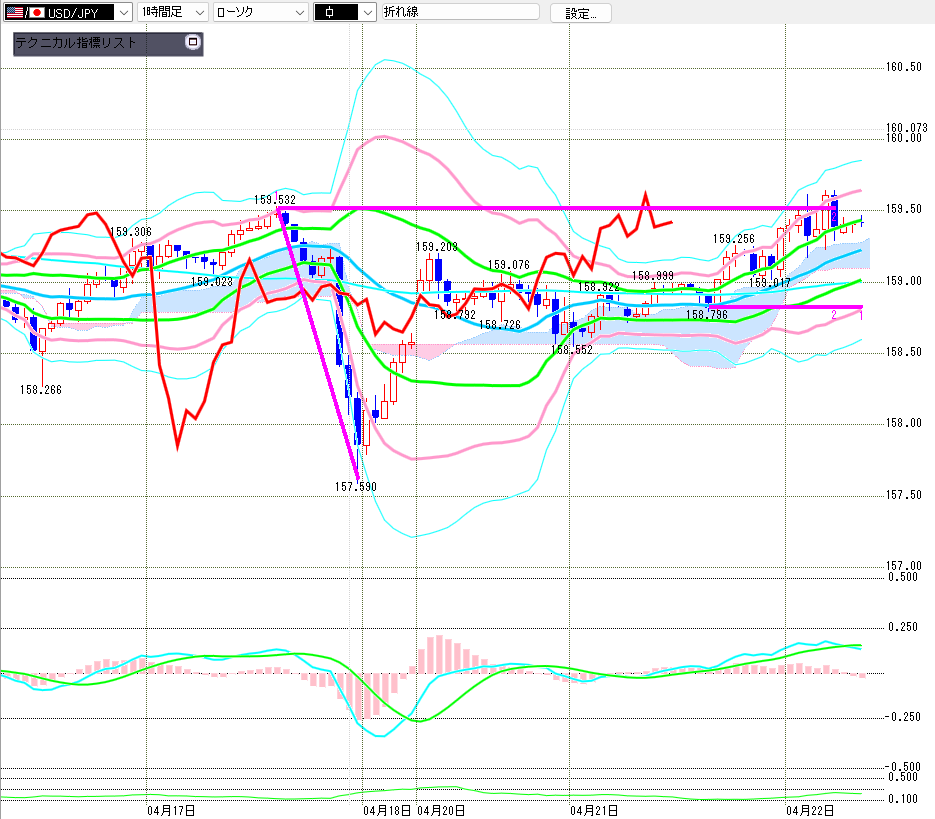Open the USD/JPY currency pair dropdown arrow
The image size is (935, 819).
coord(123,13)
